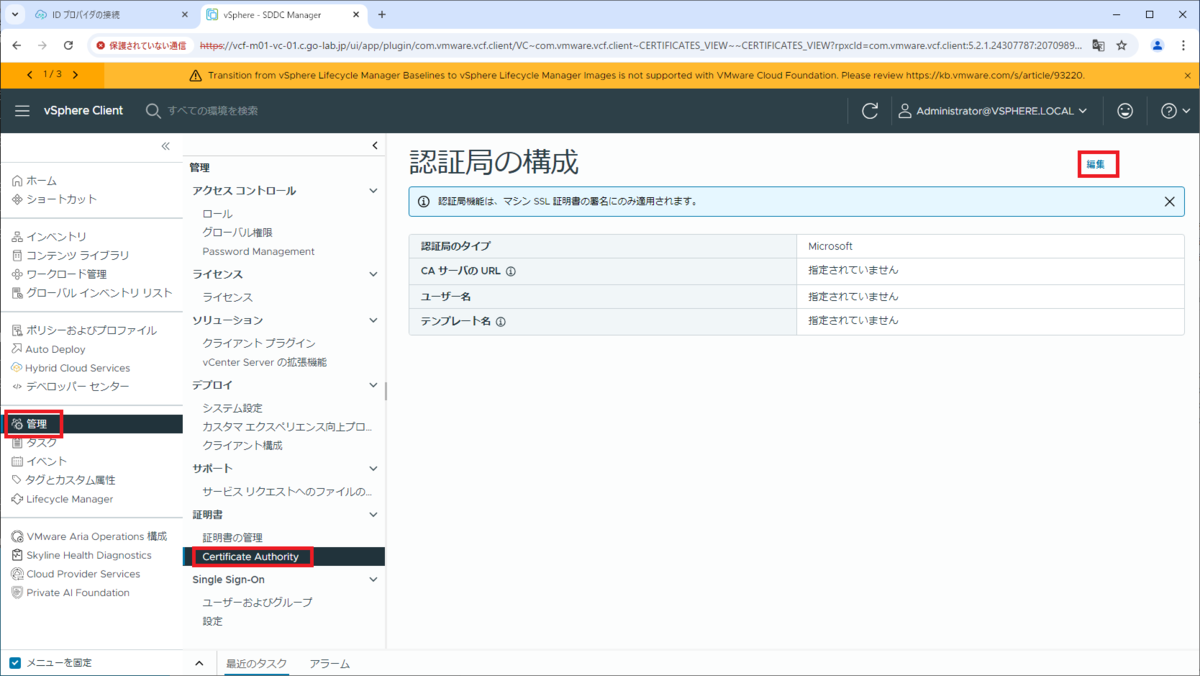This screenshot has height=676, width=1200.
Task: Open Password Management
Action: (258, 251)
